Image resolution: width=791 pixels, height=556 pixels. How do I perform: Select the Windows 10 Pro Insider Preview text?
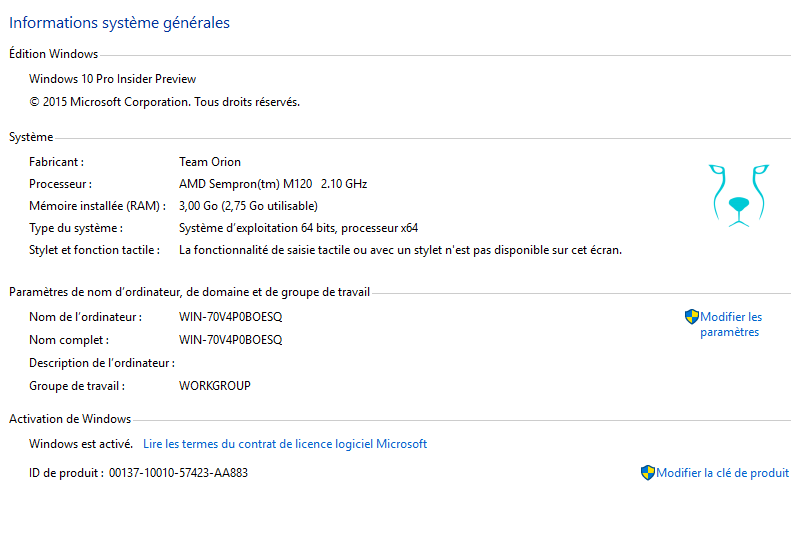coord(112,79)
